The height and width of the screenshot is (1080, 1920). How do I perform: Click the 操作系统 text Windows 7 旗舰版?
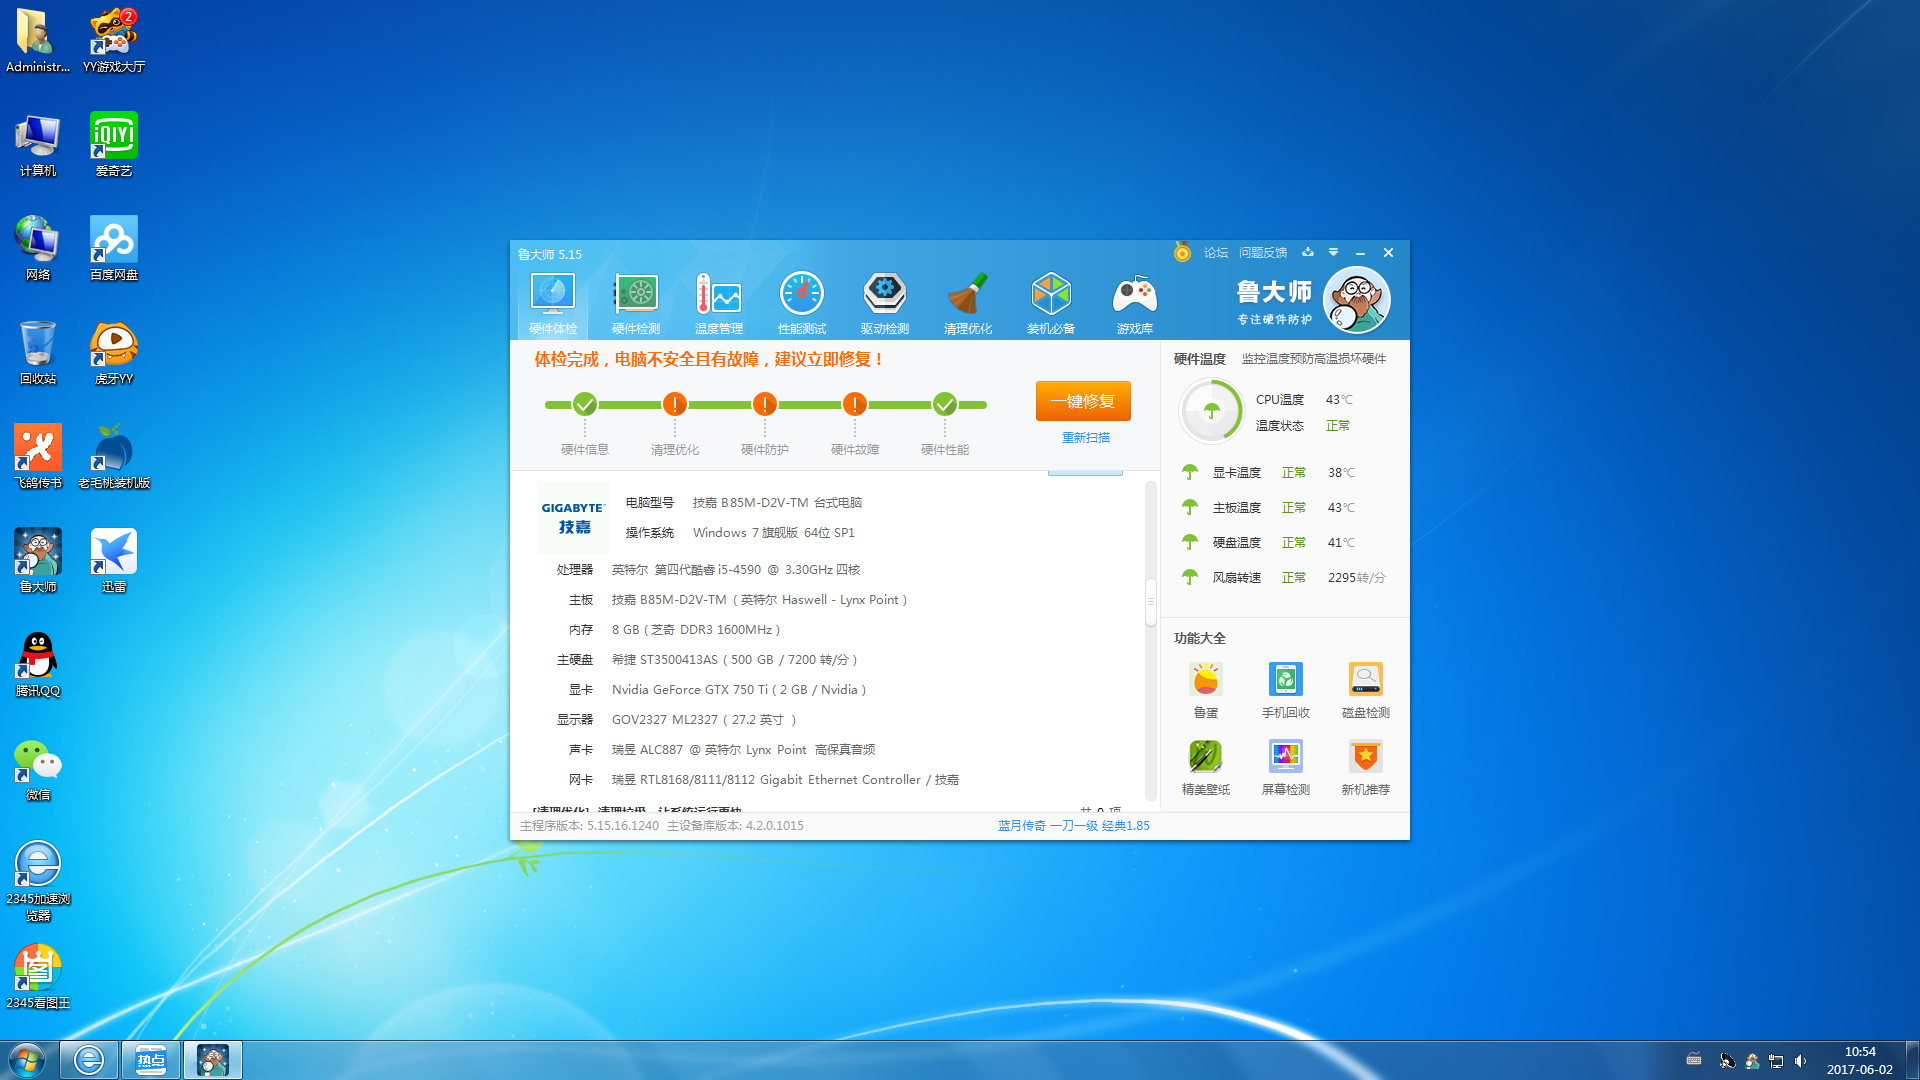(x=774, y=533)
